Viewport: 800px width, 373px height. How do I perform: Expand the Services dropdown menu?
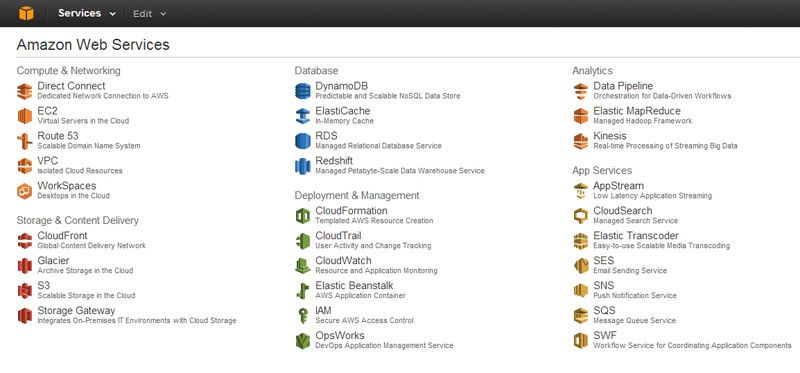[87, 14]
